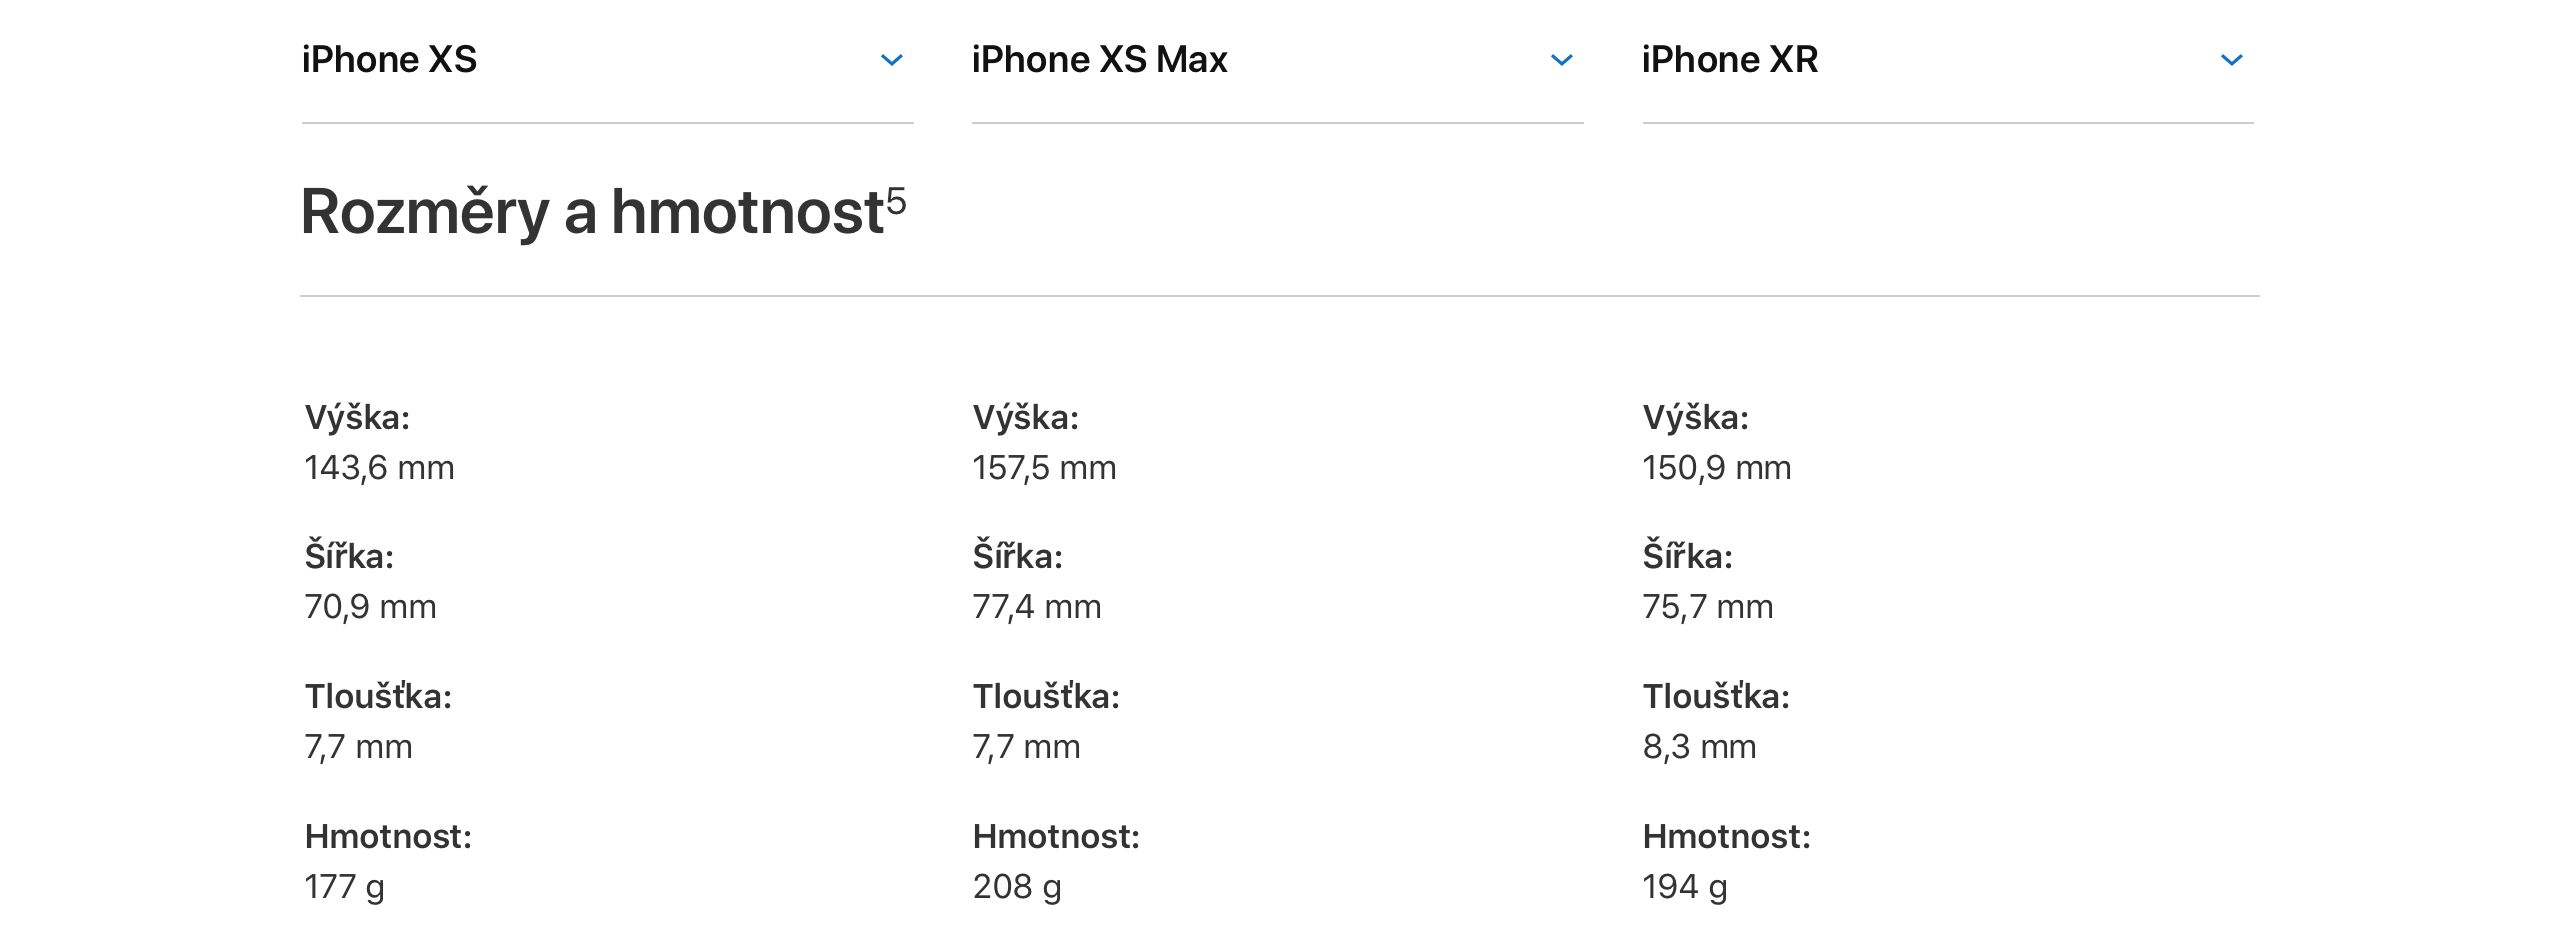2560x946 pixels.
Task: Select the 77,4 mm width value
Action: [1036, 607]
